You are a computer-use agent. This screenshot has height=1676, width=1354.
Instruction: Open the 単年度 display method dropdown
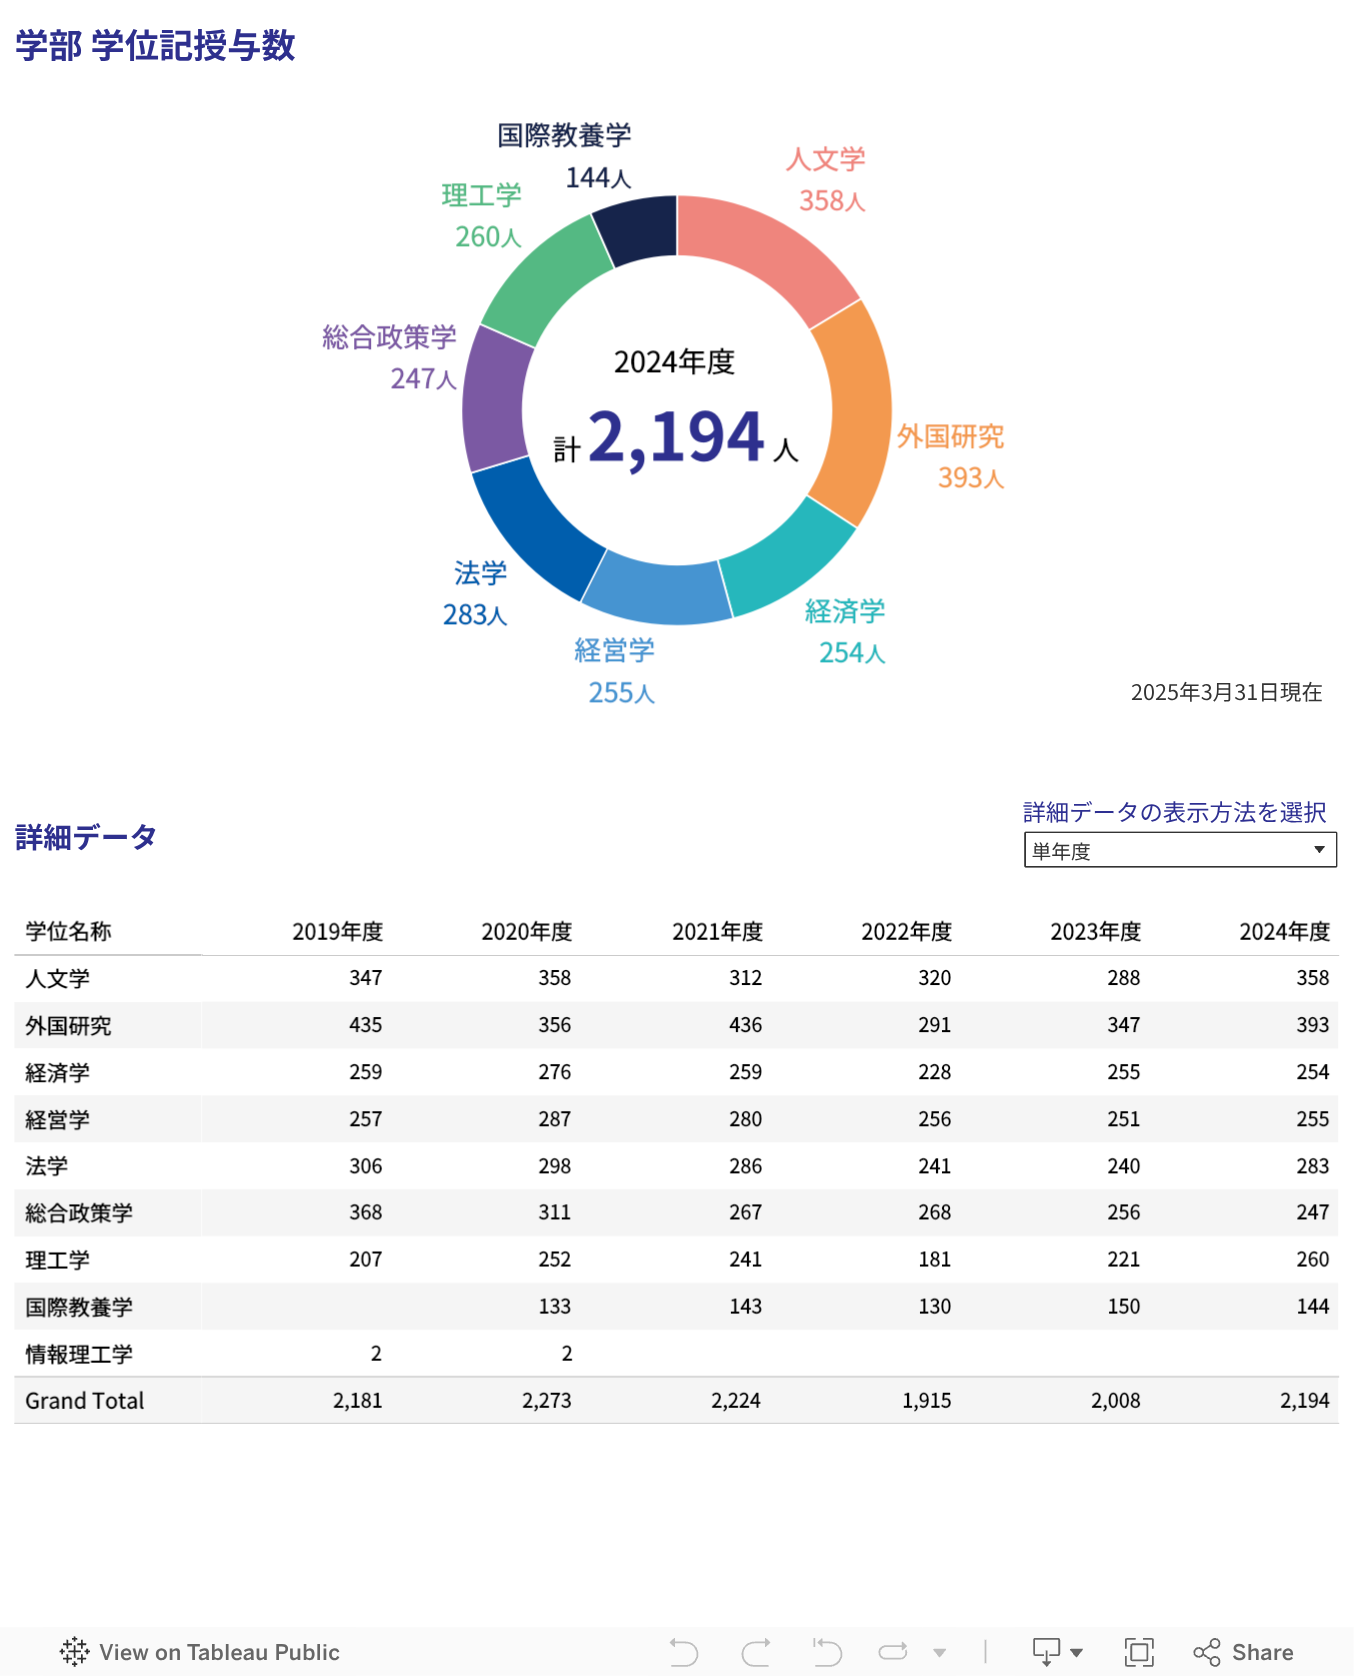[x=1180, y=850]
